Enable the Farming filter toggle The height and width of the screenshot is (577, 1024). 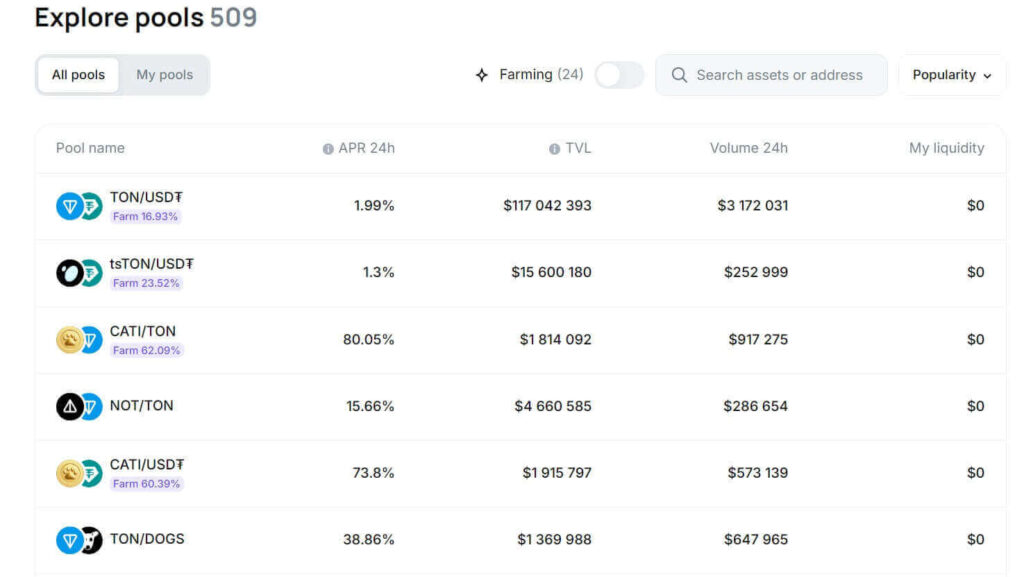click(x=619, y=75)
